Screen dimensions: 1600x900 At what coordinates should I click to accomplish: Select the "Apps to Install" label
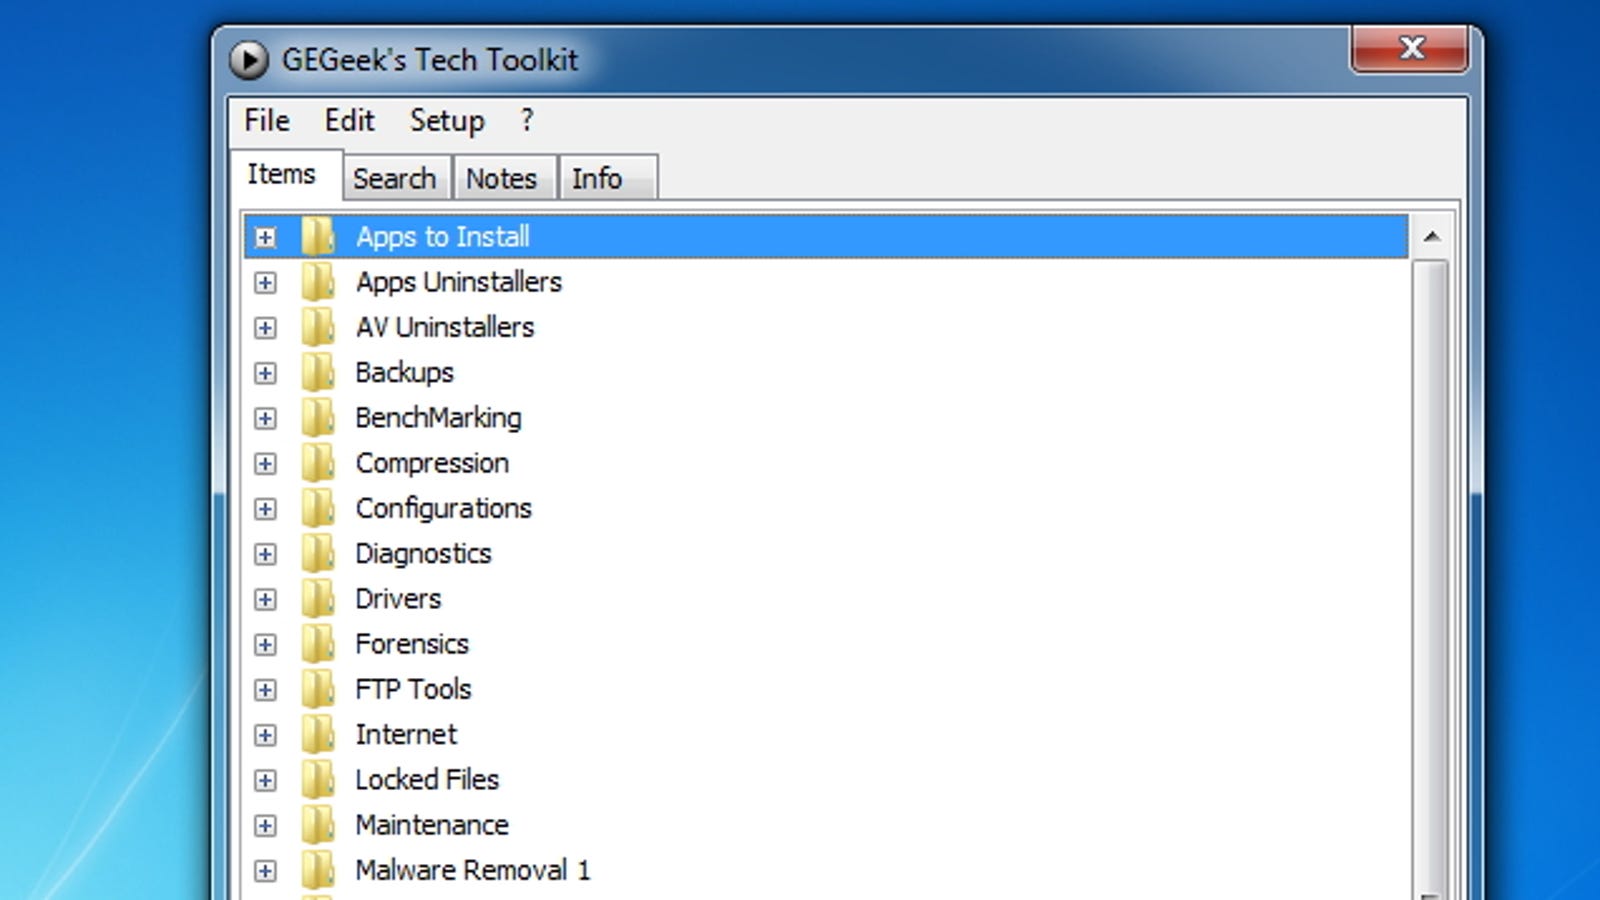443,237
